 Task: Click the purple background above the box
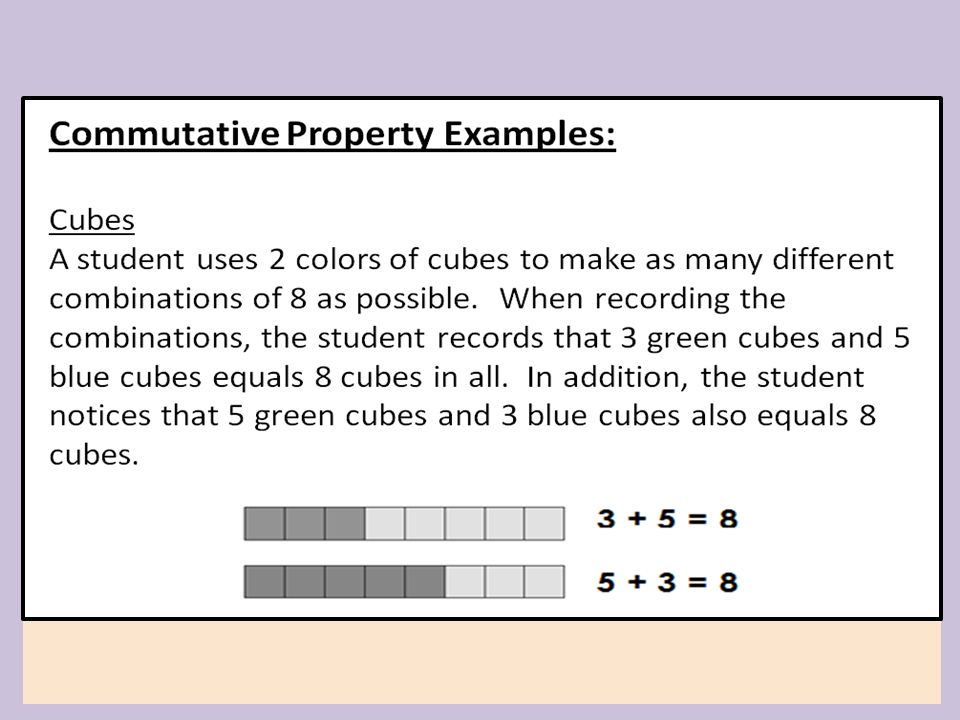480,48
